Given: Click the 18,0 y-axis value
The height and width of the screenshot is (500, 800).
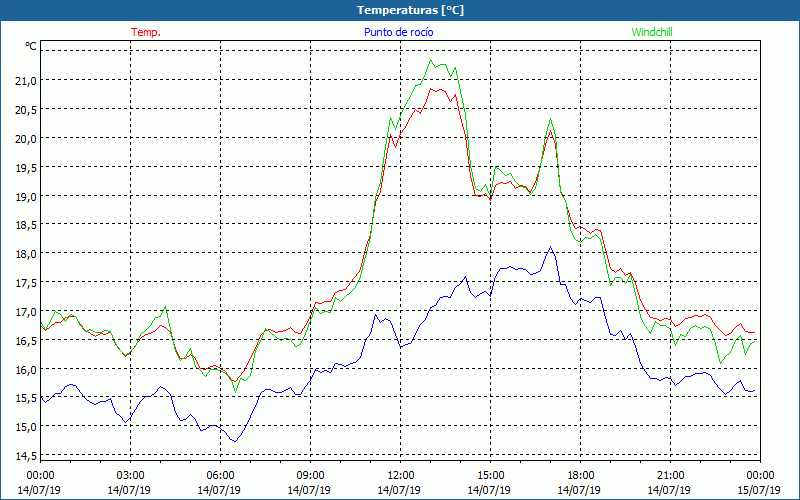Looking at the screenshot, I should 26,254.
